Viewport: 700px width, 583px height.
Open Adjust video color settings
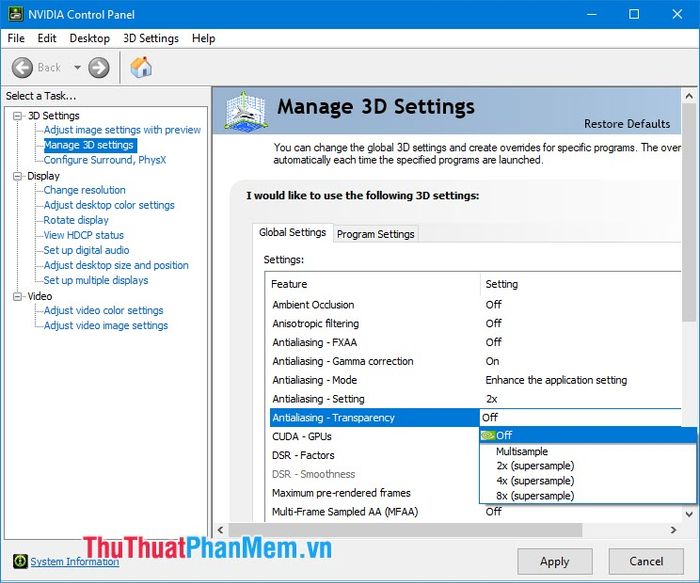103,310
